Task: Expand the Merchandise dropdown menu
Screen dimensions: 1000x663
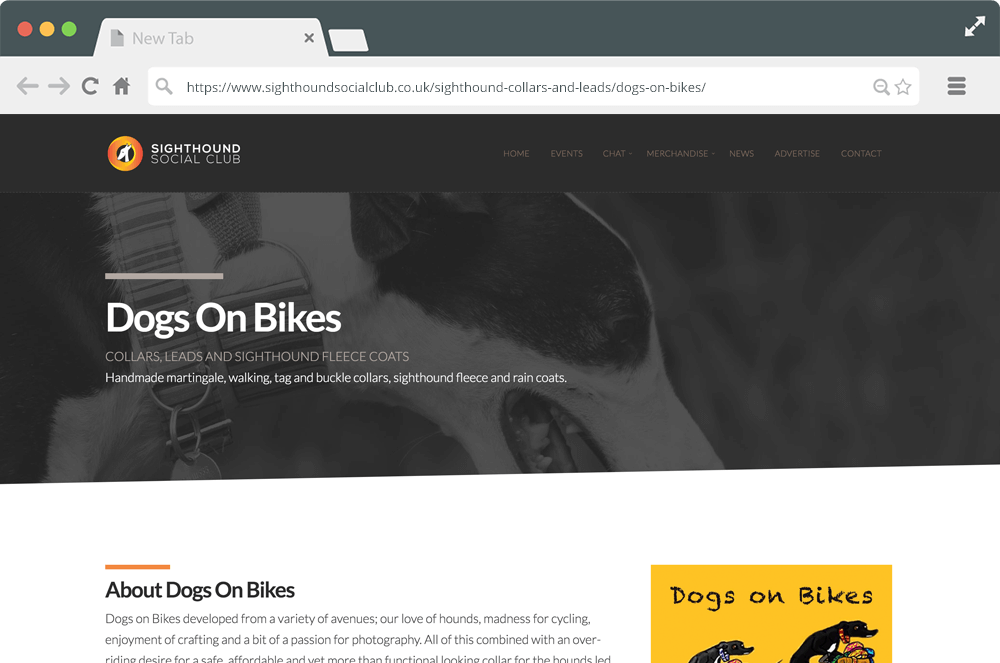Action: (680, 154)
